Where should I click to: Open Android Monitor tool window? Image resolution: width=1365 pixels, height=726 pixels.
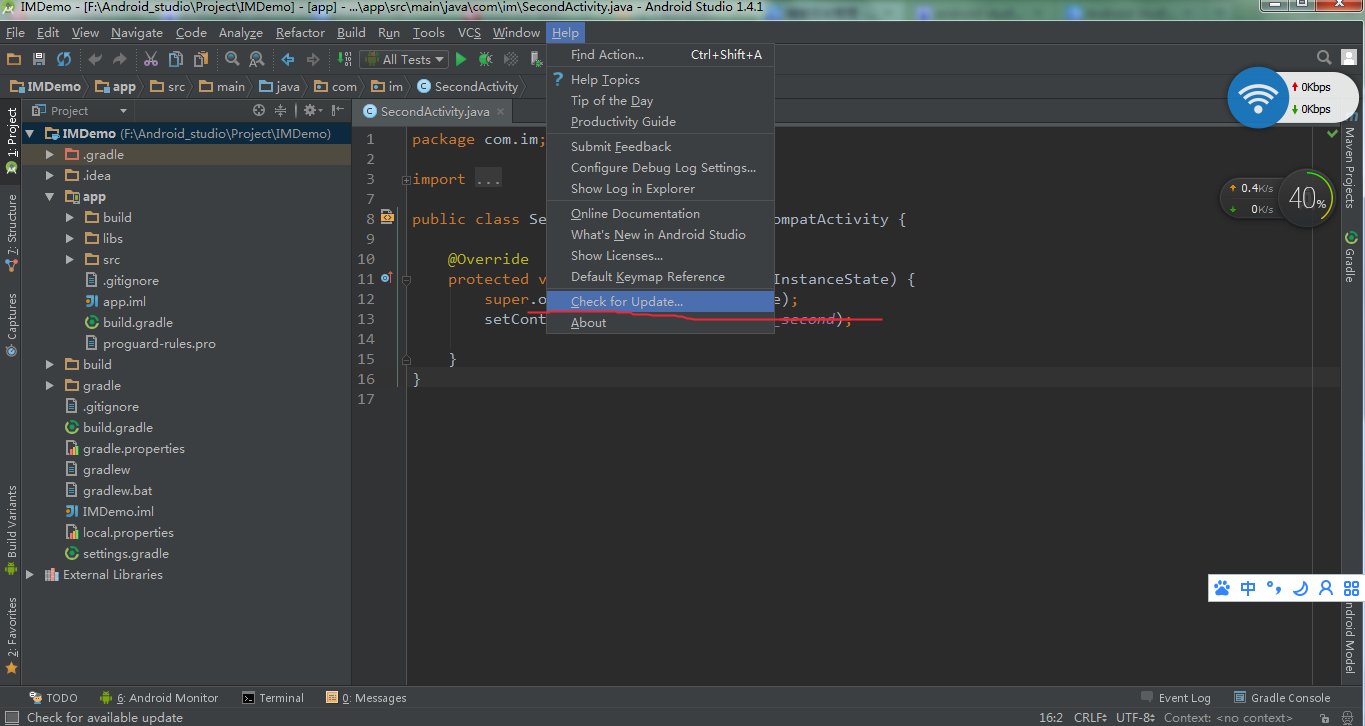click(x=159, y=698)
